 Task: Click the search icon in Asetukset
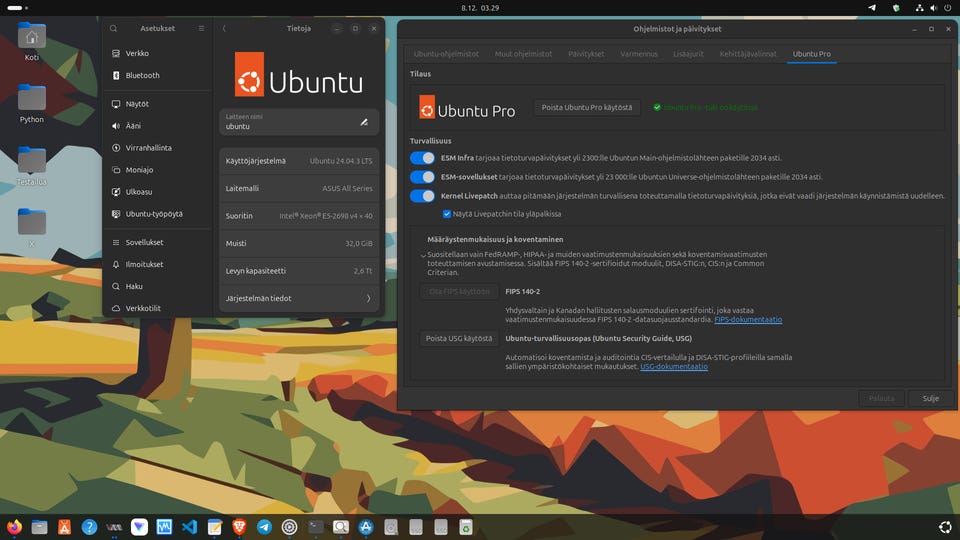(114, 29)
